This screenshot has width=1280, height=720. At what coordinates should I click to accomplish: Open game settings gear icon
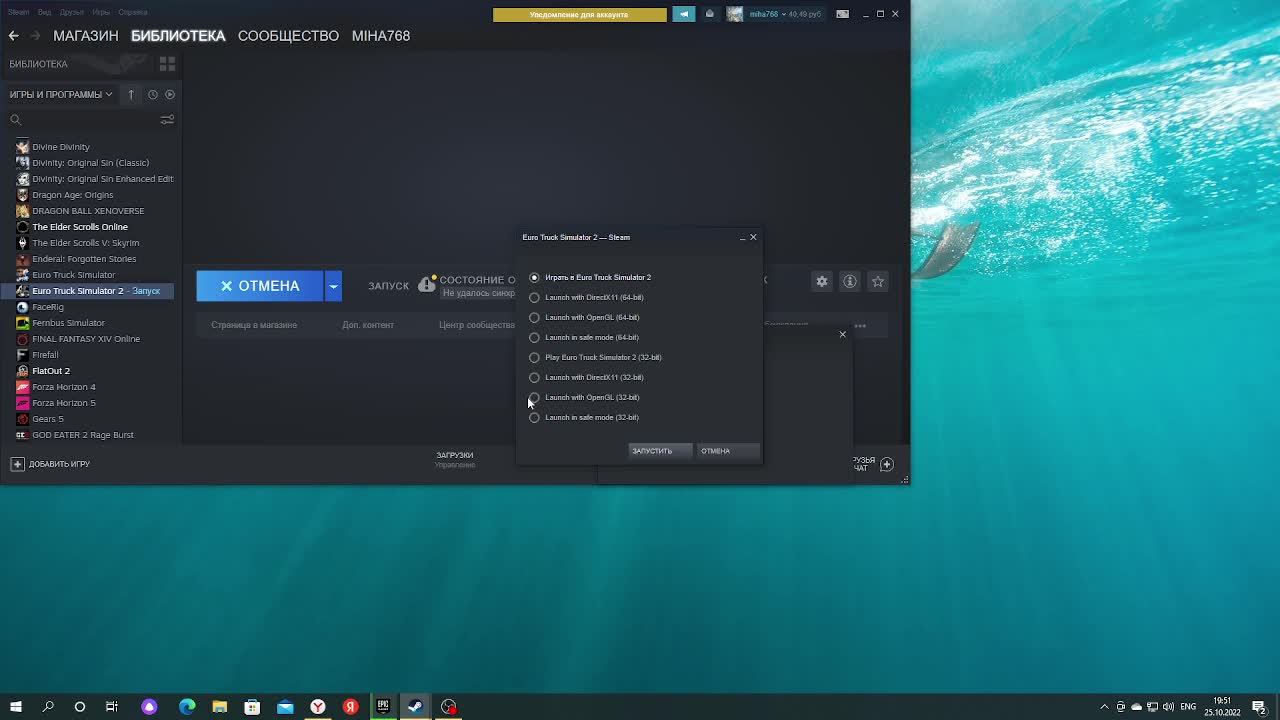(822, 282)
